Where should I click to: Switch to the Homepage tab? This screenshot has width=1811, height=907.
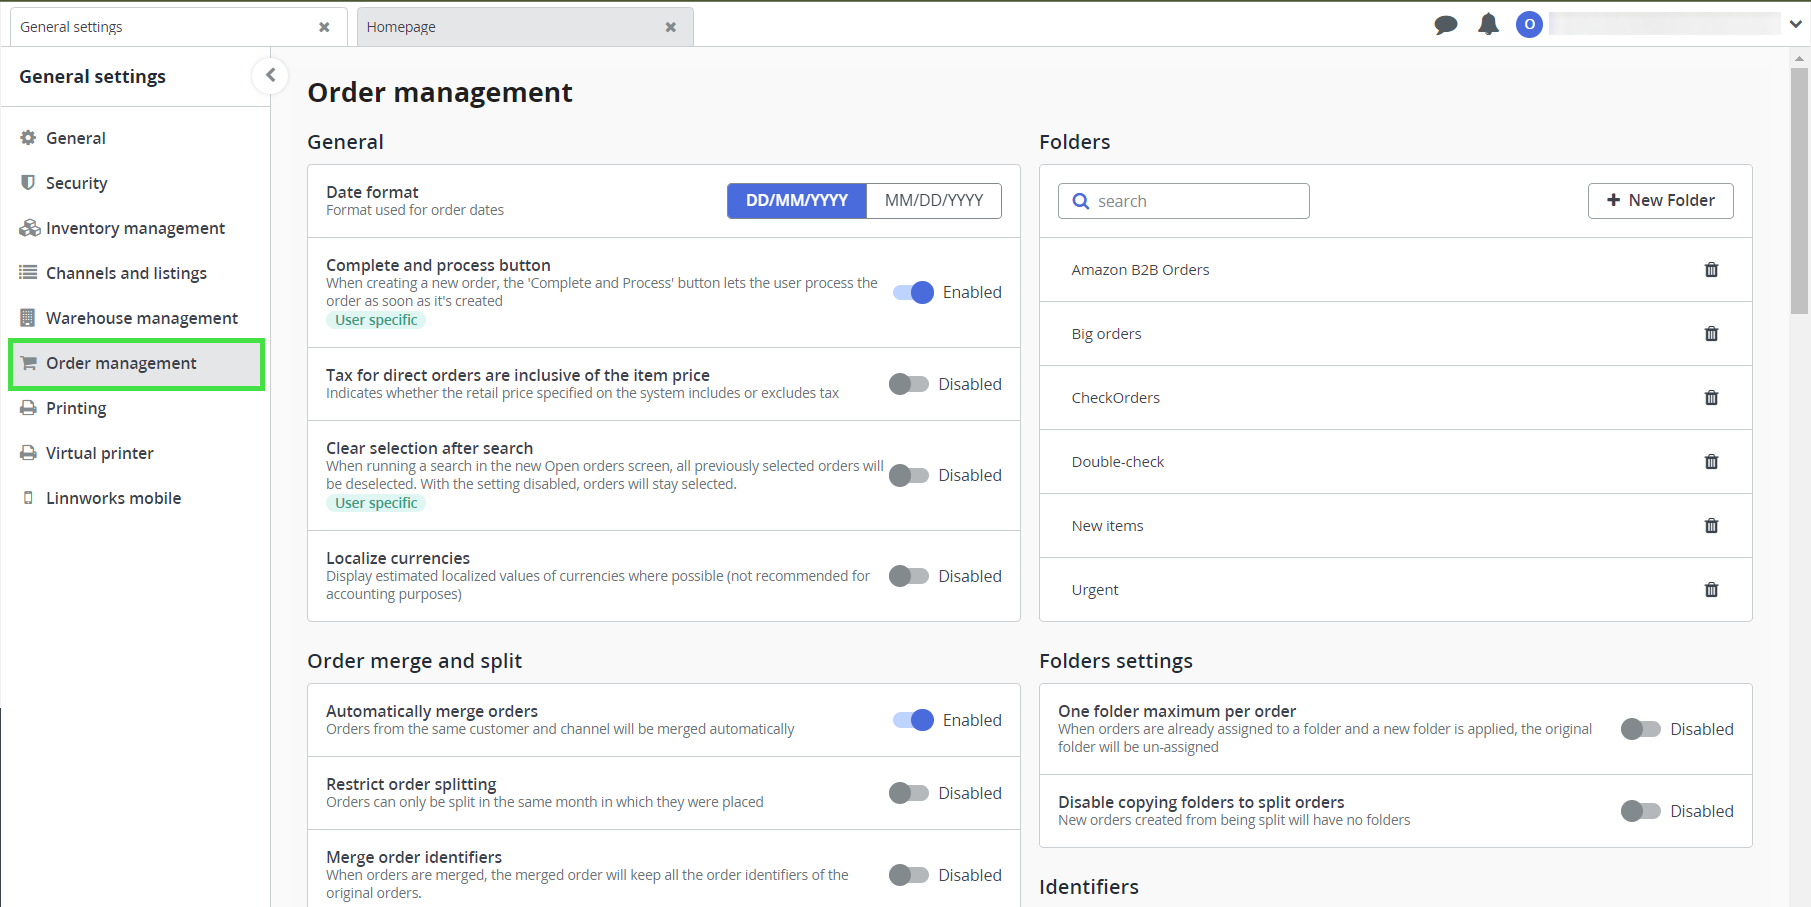point(500,27)
